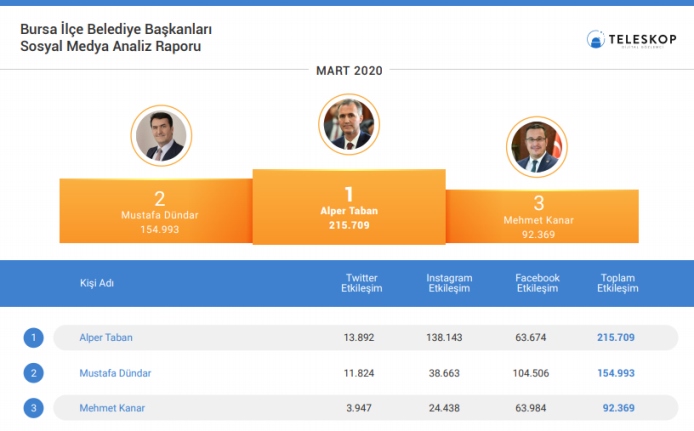Click the Kişi Adı column header

click(97, 283)
